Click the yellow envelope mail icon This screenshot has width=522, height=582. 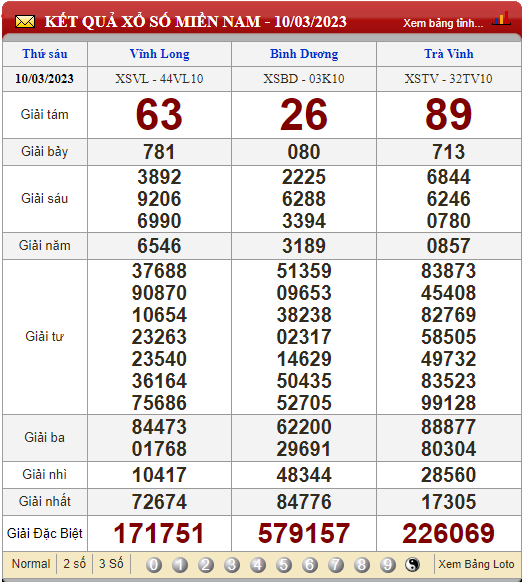(x=25, y=22)
